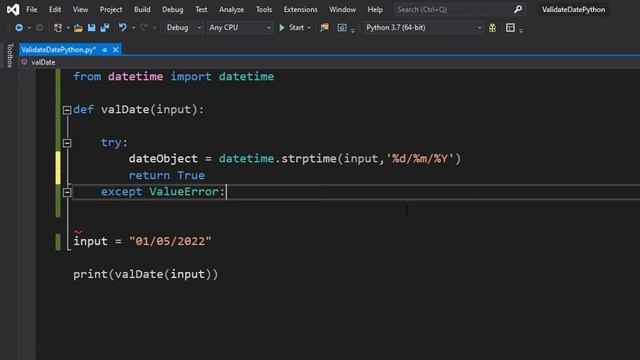Viewport: 640px width, 360px height.
Task: Click the Python package gift icon
Action: [493, 28]
